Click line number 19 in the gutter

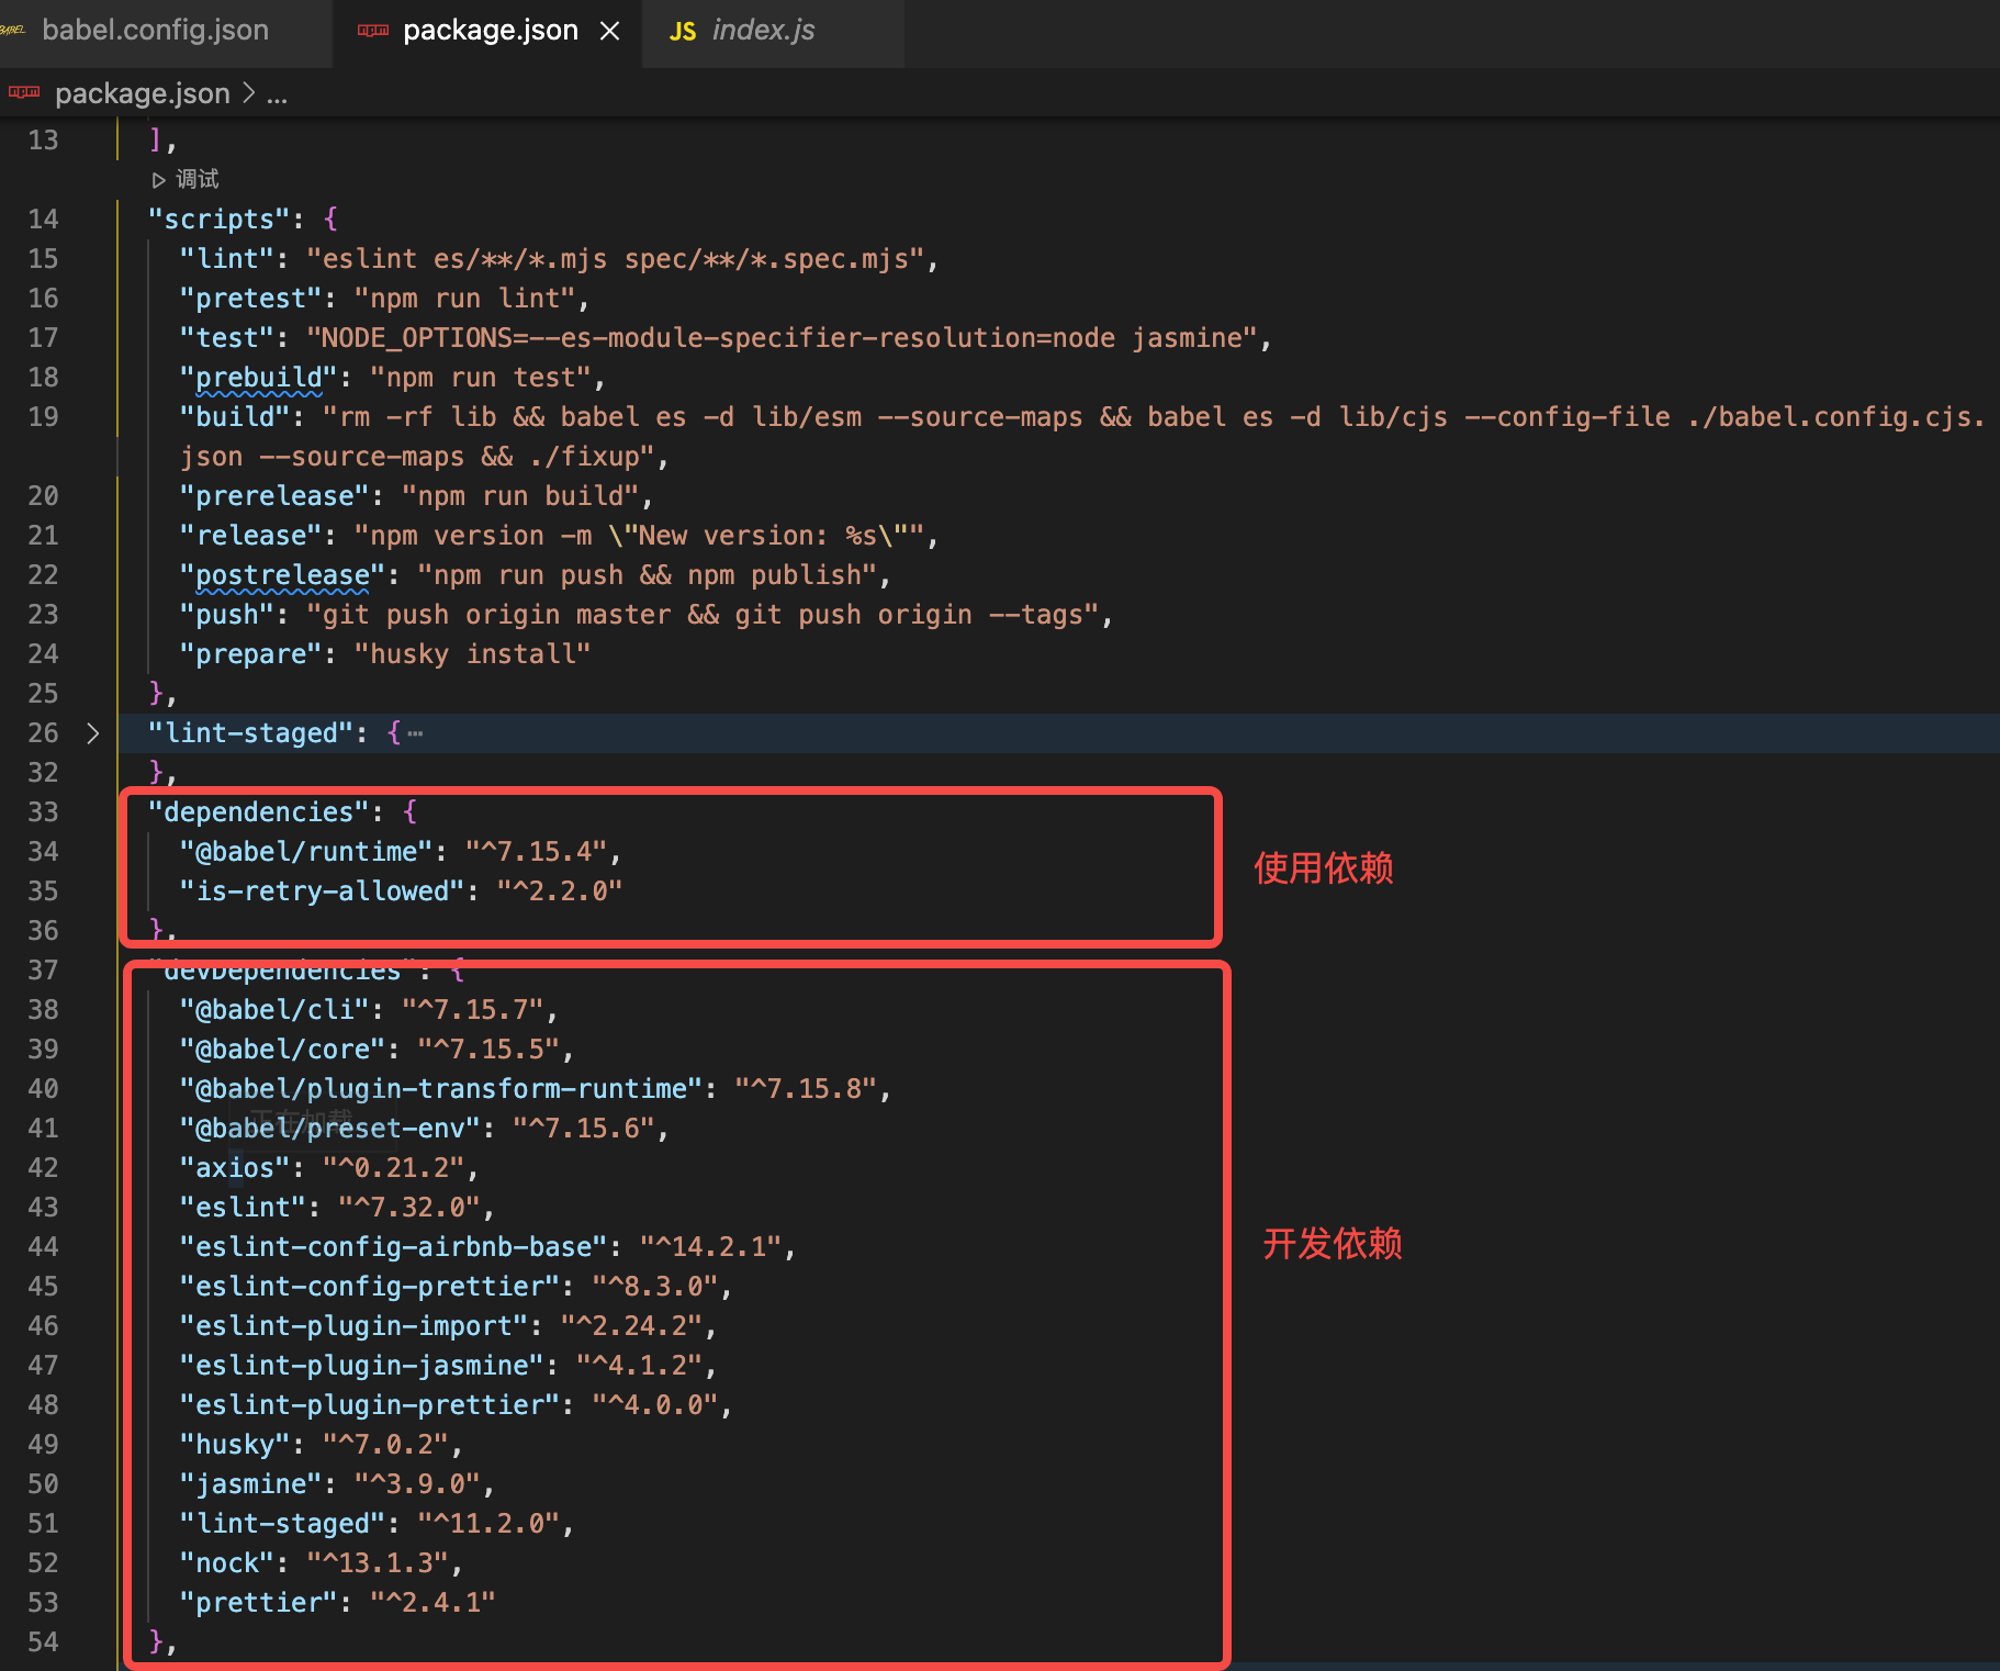tap(43, 417)
